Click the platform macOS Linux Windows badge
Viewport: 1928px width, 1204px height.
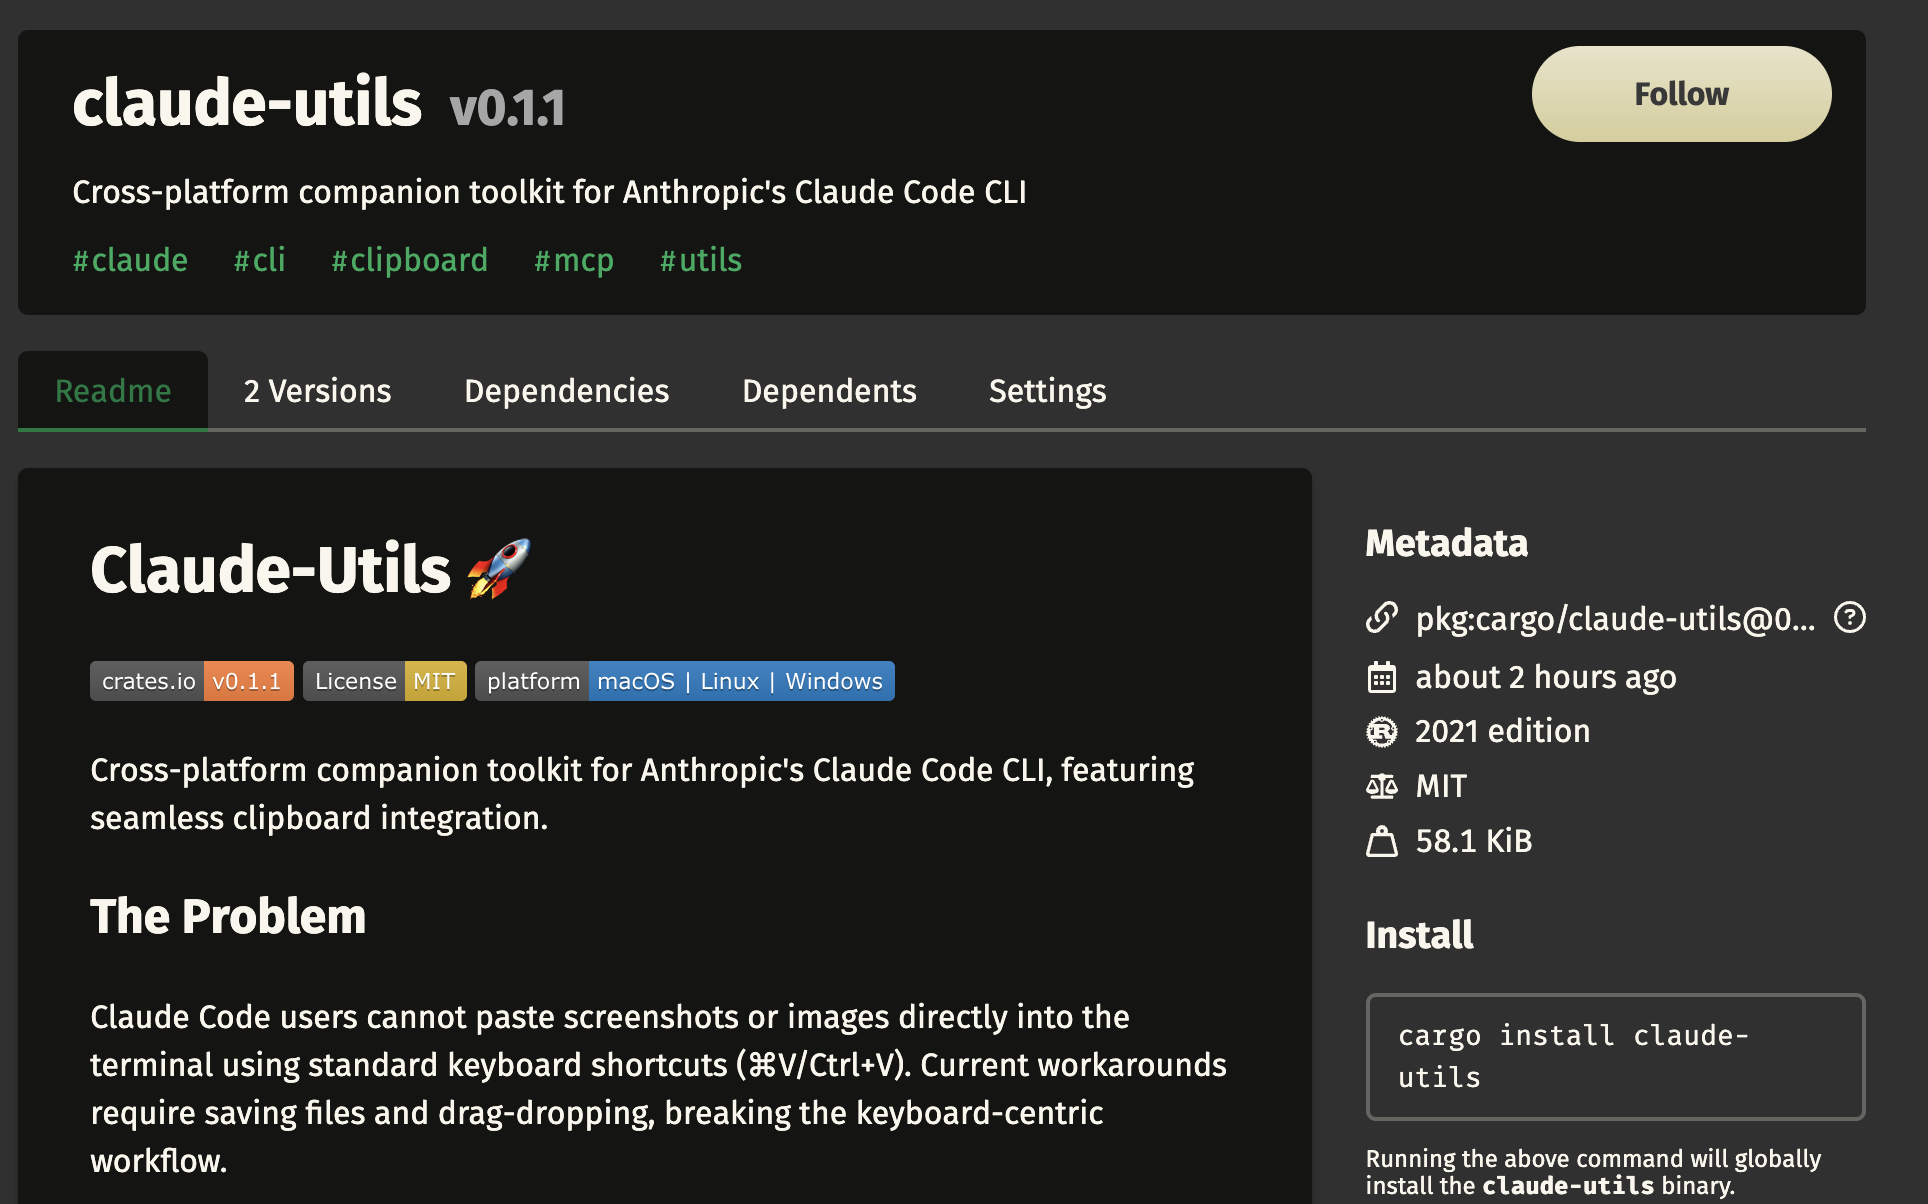pyautogui.click(x=685, y=681)
